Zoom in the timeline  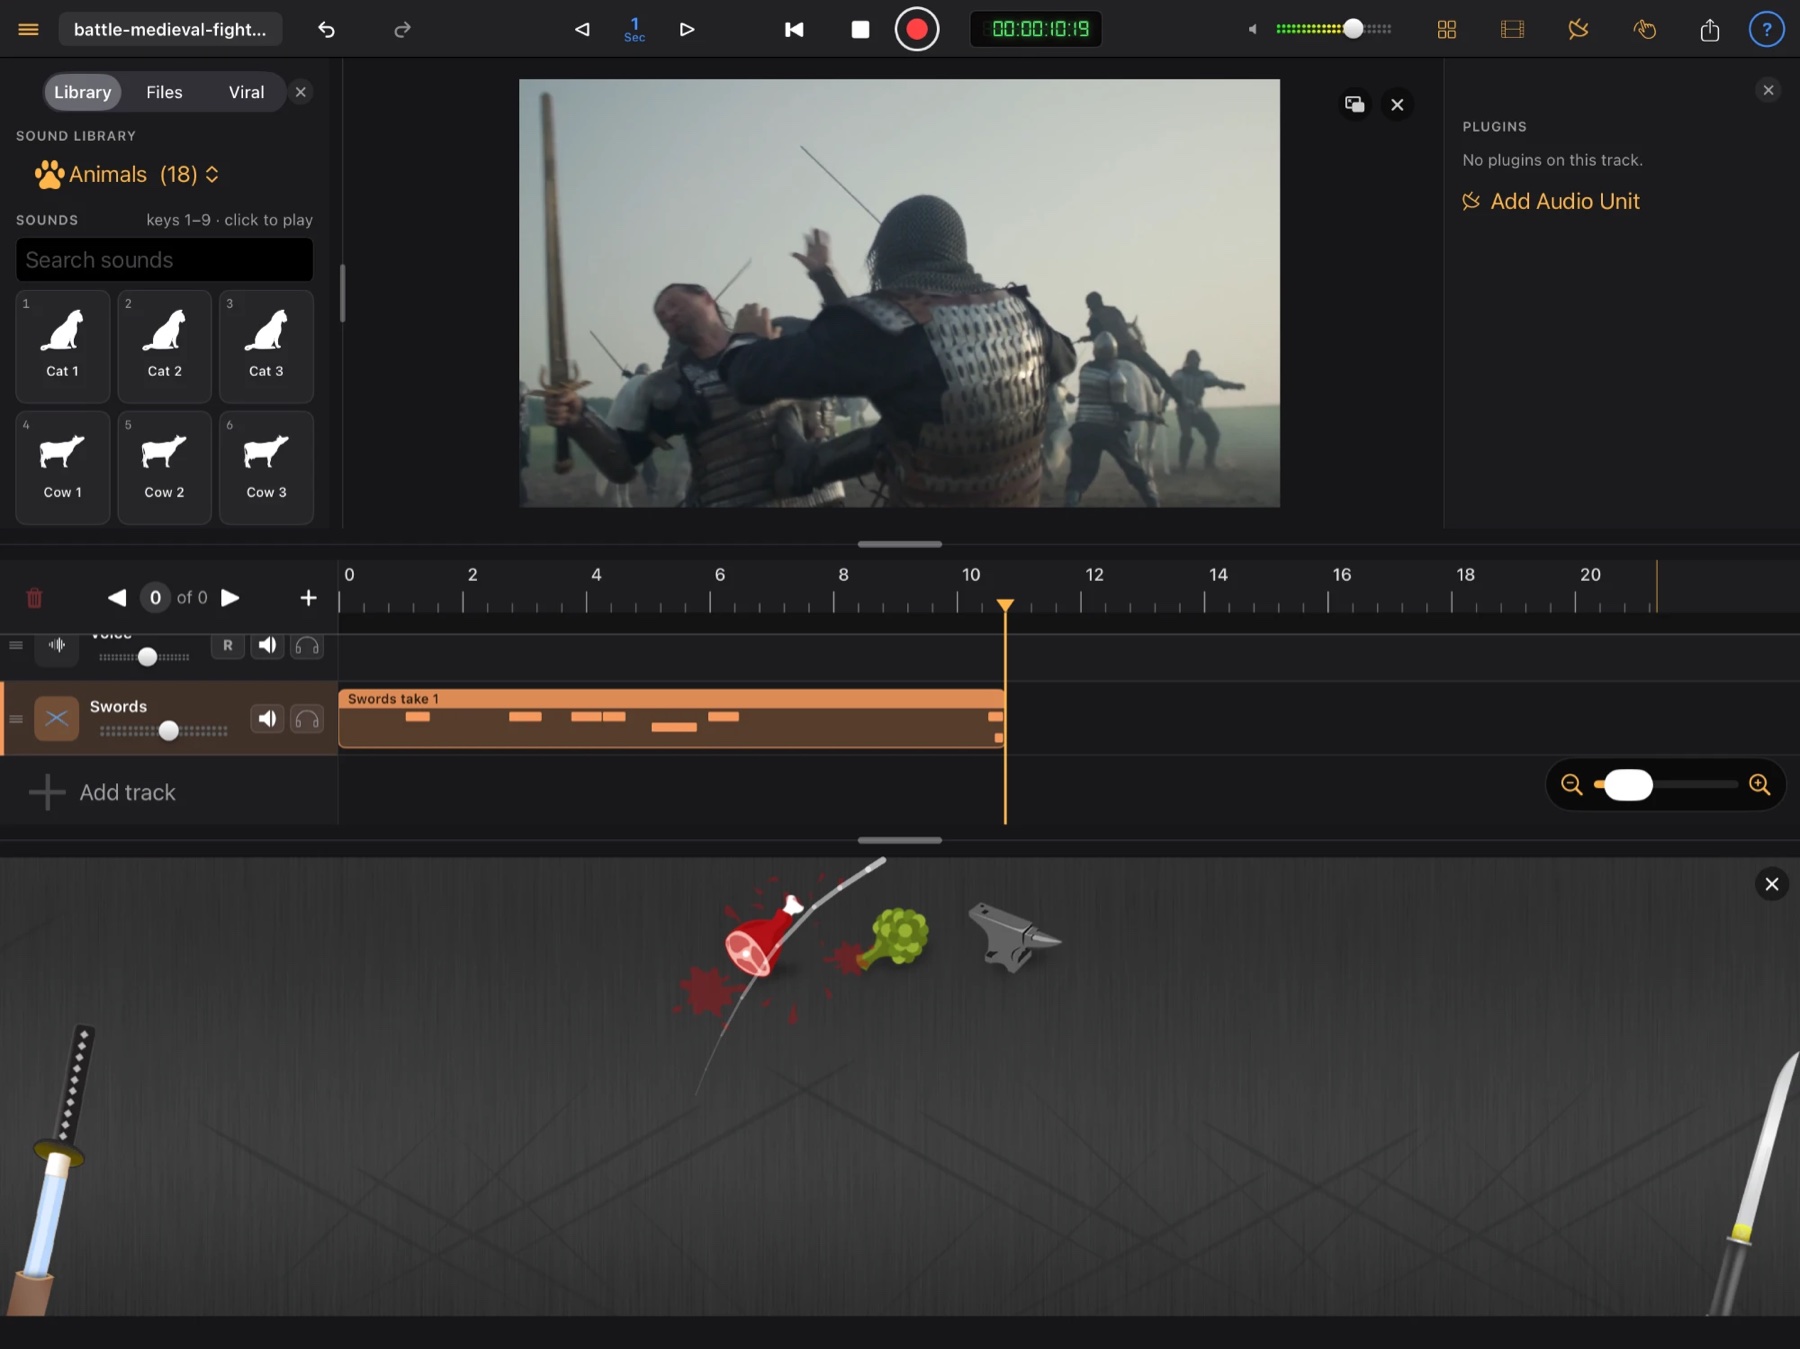pos(1760,785)
